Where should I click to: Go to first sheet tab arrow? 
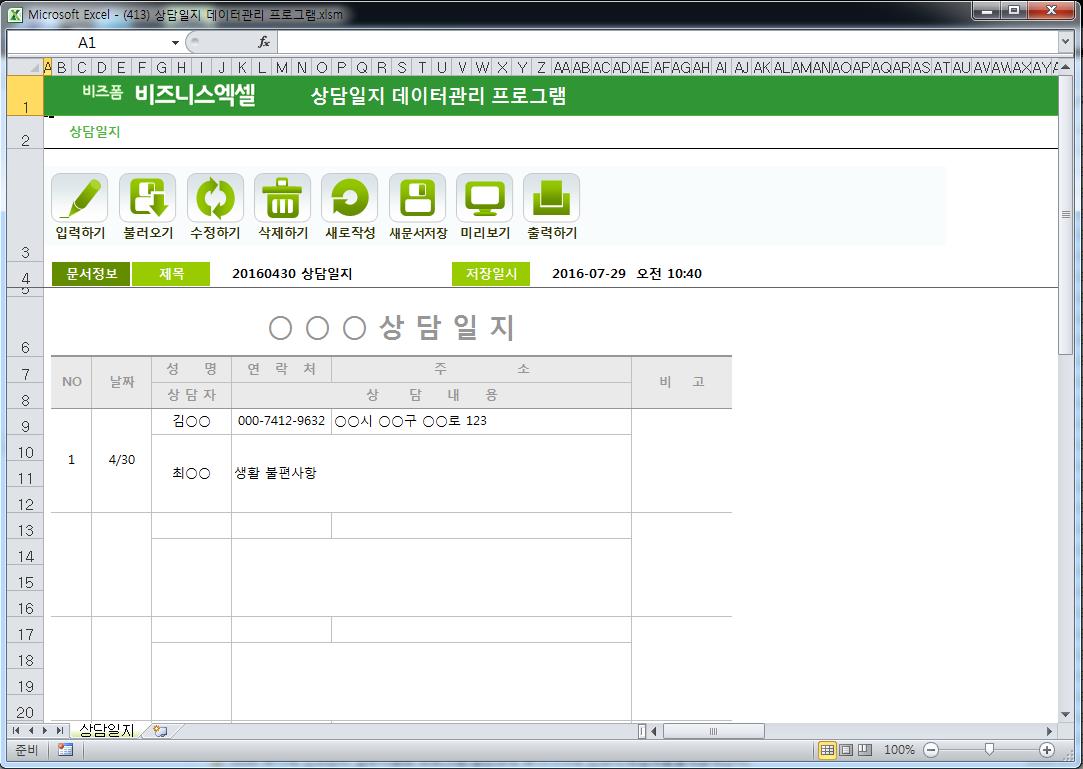(x=17, y=730)
